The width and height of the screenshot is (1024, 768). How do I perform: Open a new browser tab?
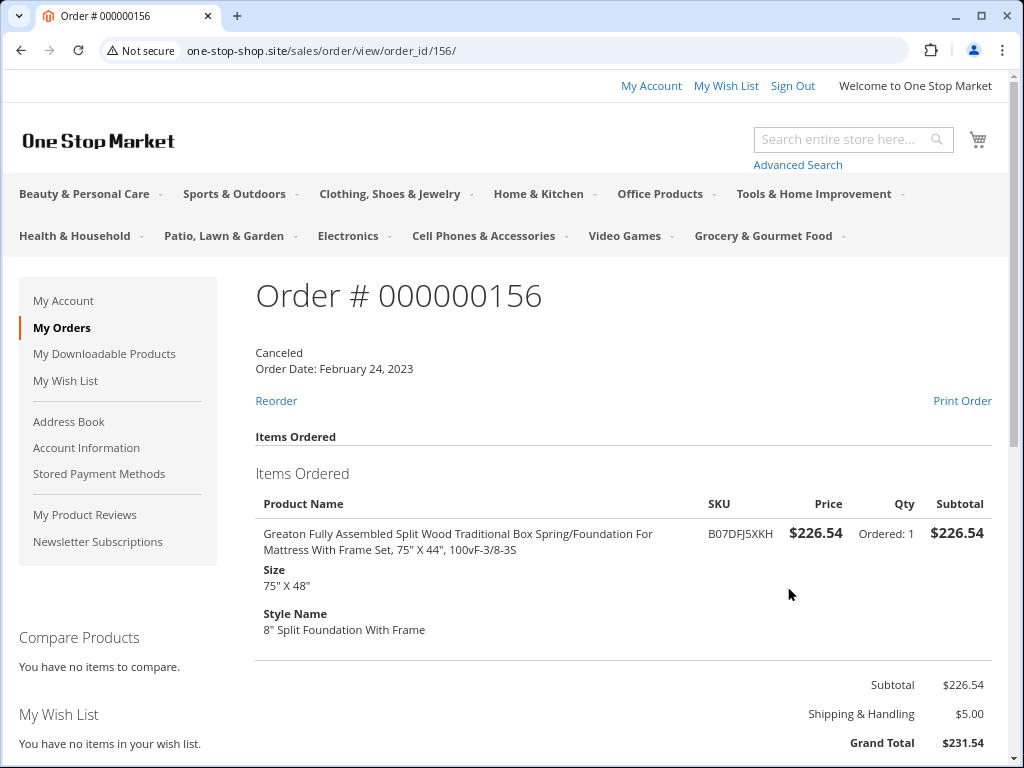(237, 16)
